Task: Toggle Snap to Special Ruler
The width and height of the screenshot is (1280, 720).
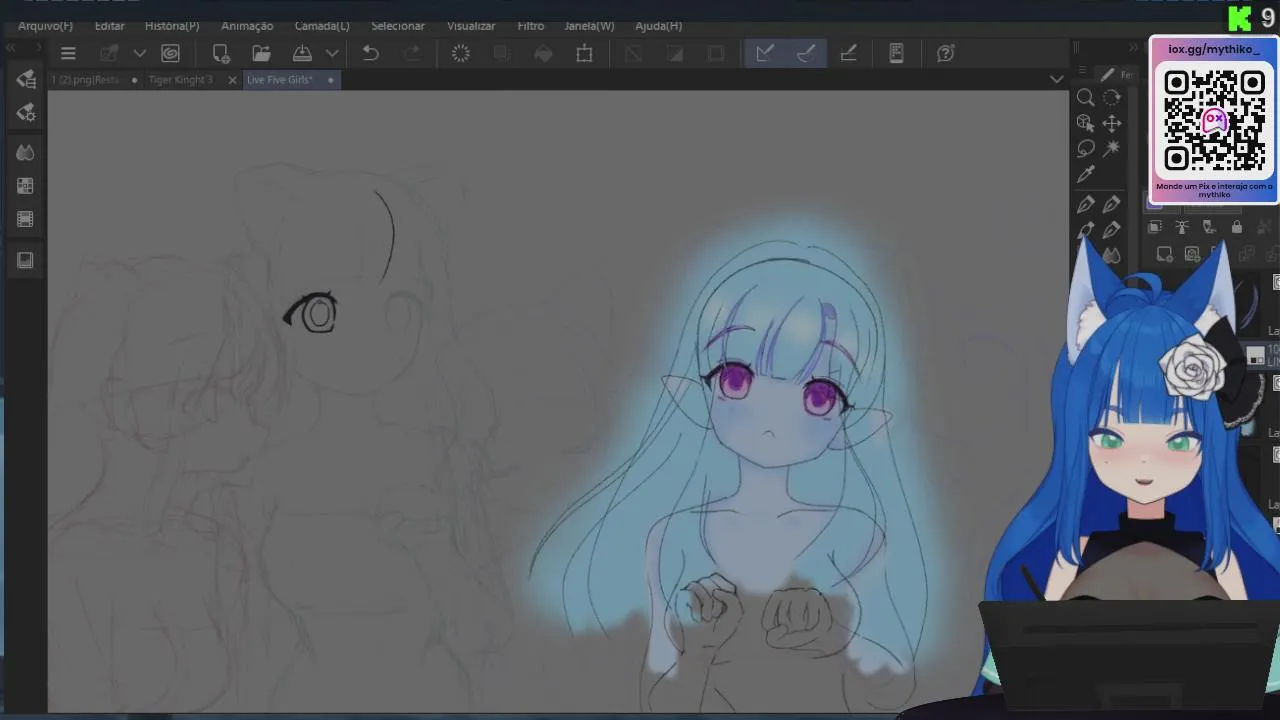Action: 806,54
